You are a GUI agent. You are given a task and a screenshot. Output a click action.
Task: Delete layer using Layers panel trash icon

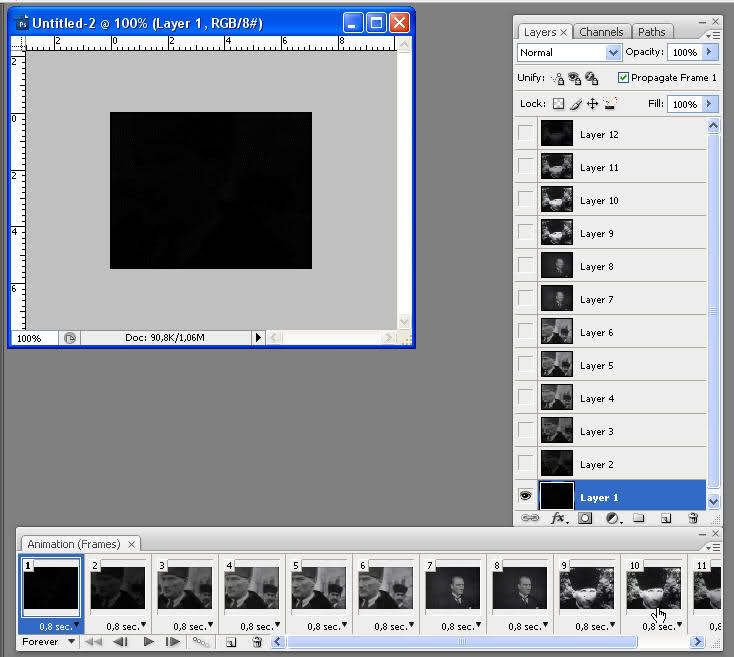pyautogui.click(x=693, y=518)
